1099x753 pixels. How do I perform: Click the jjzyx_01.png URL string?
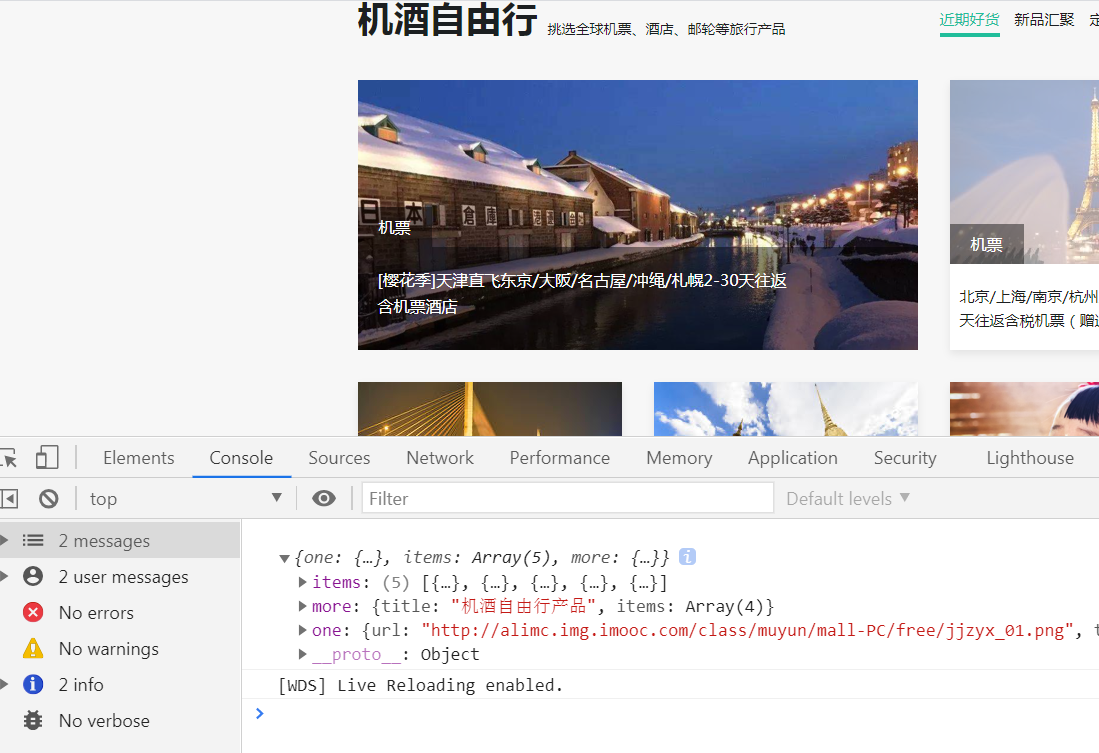(x=748, y=630)
